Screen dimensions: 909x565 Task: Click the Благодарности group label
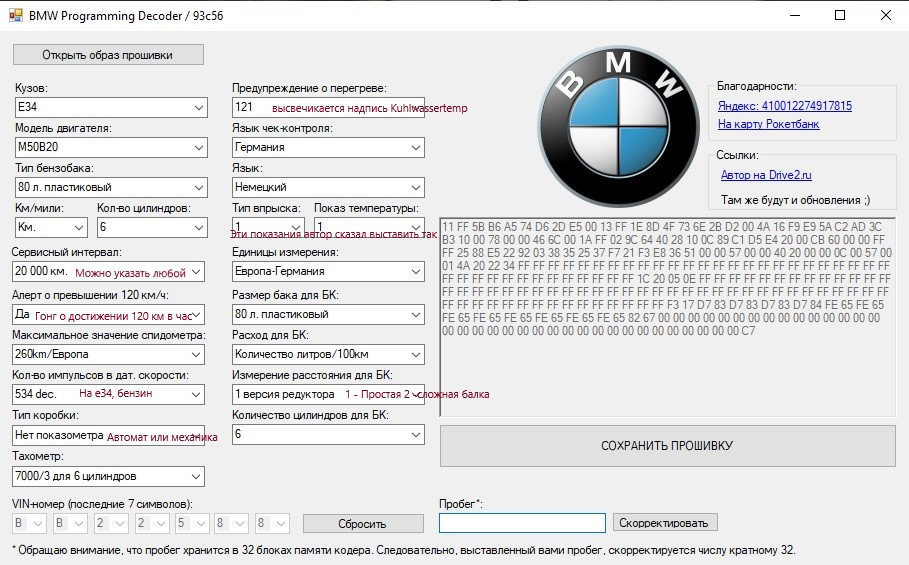tap(757, 86)
